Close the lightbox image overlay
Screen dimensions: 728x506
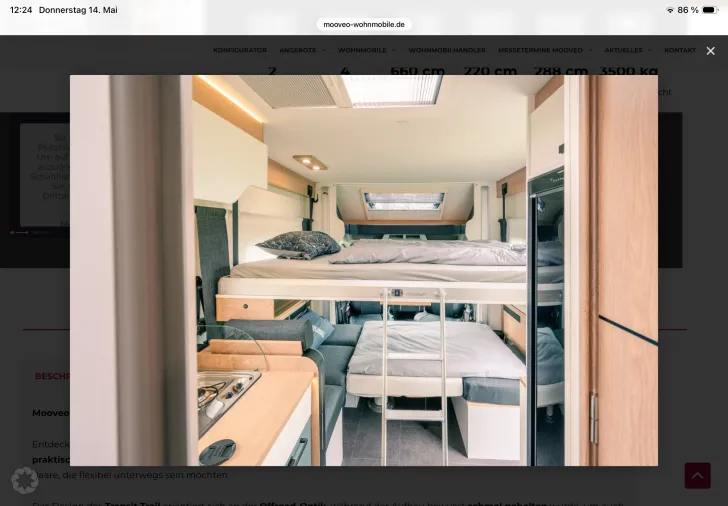(x=710, y=51)
